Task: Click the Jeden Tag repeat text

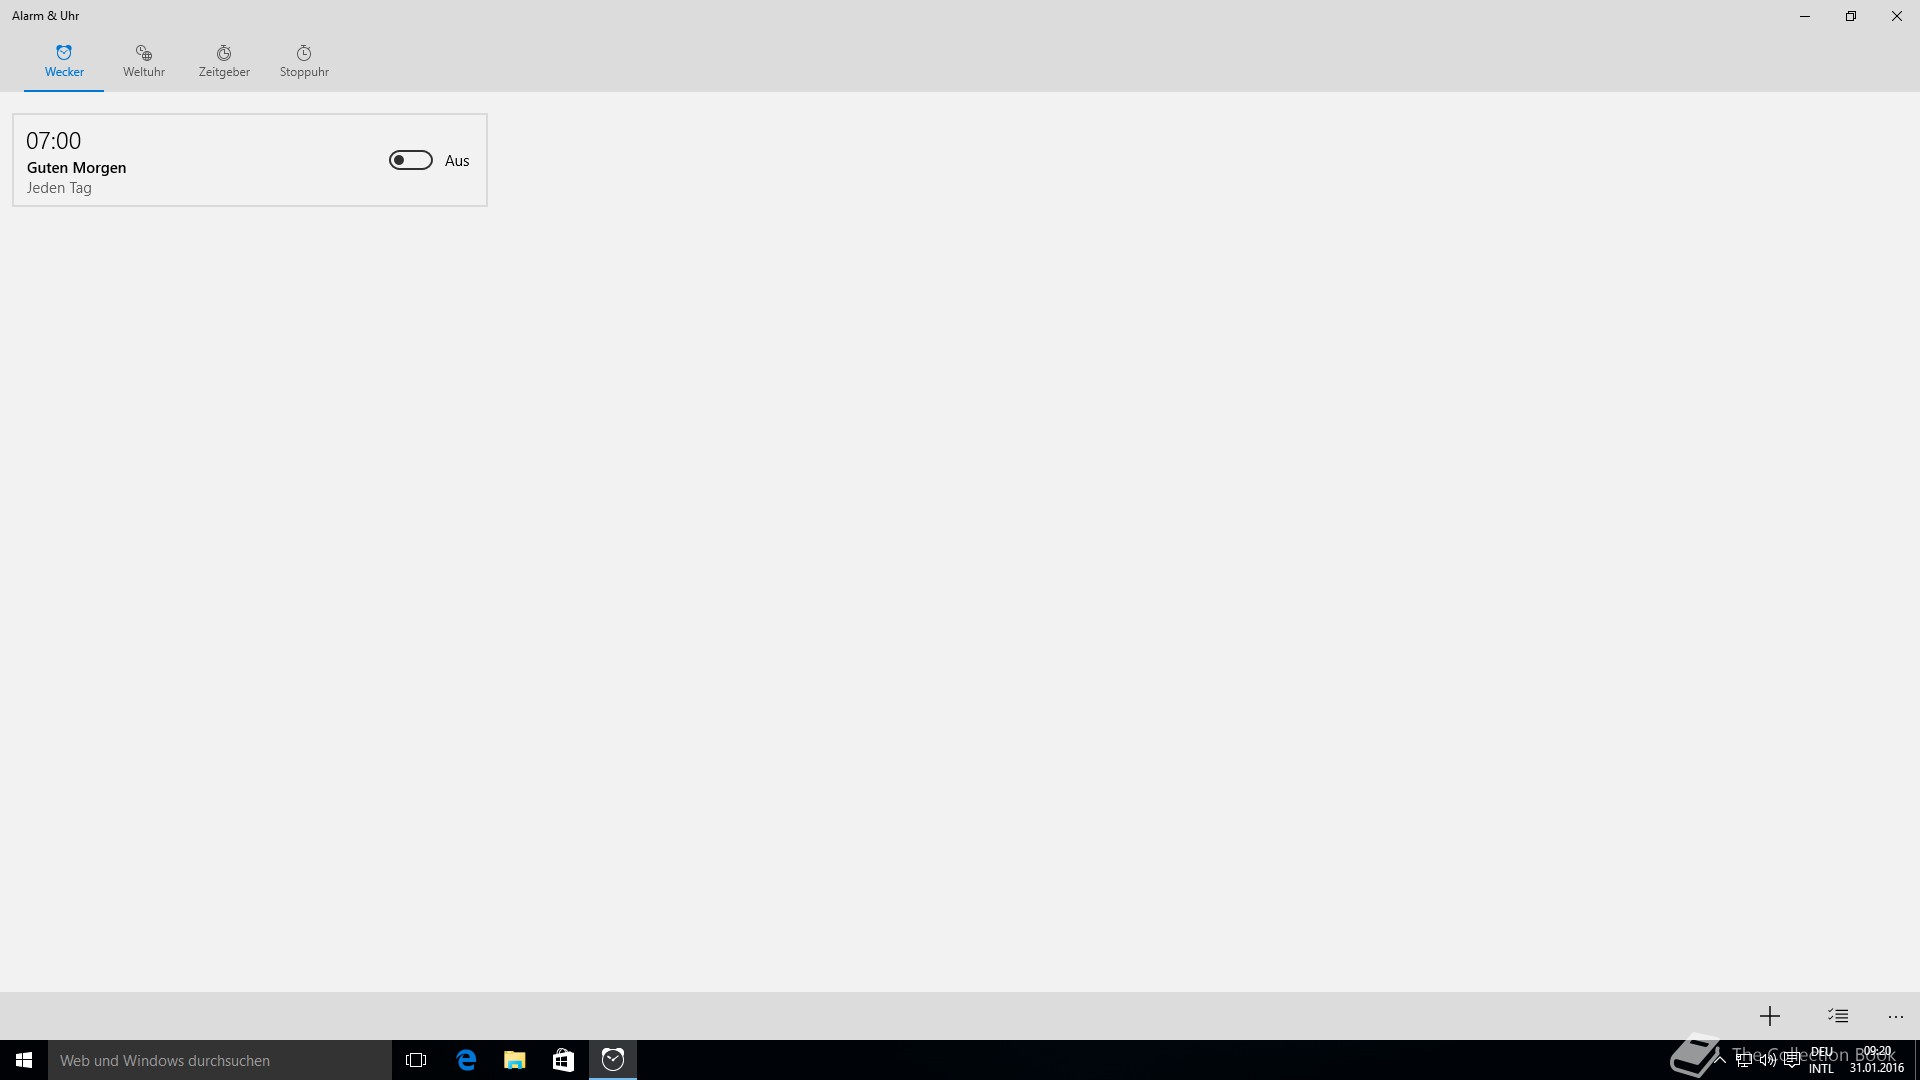Action: pyautogui.click(x=59, y=188)
